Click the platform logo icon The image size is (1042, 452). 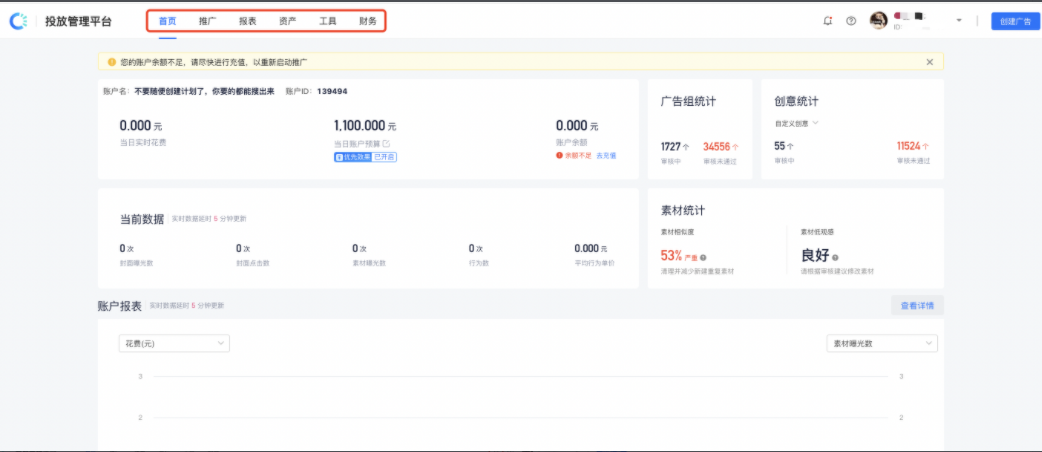pos(18,21)
